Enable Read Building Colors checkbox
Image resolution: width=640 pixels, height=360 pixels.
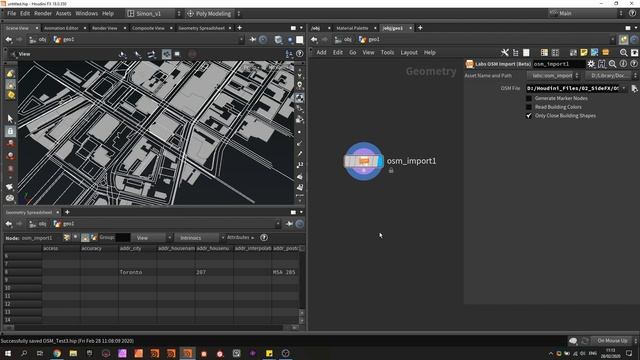coord(529,107)
